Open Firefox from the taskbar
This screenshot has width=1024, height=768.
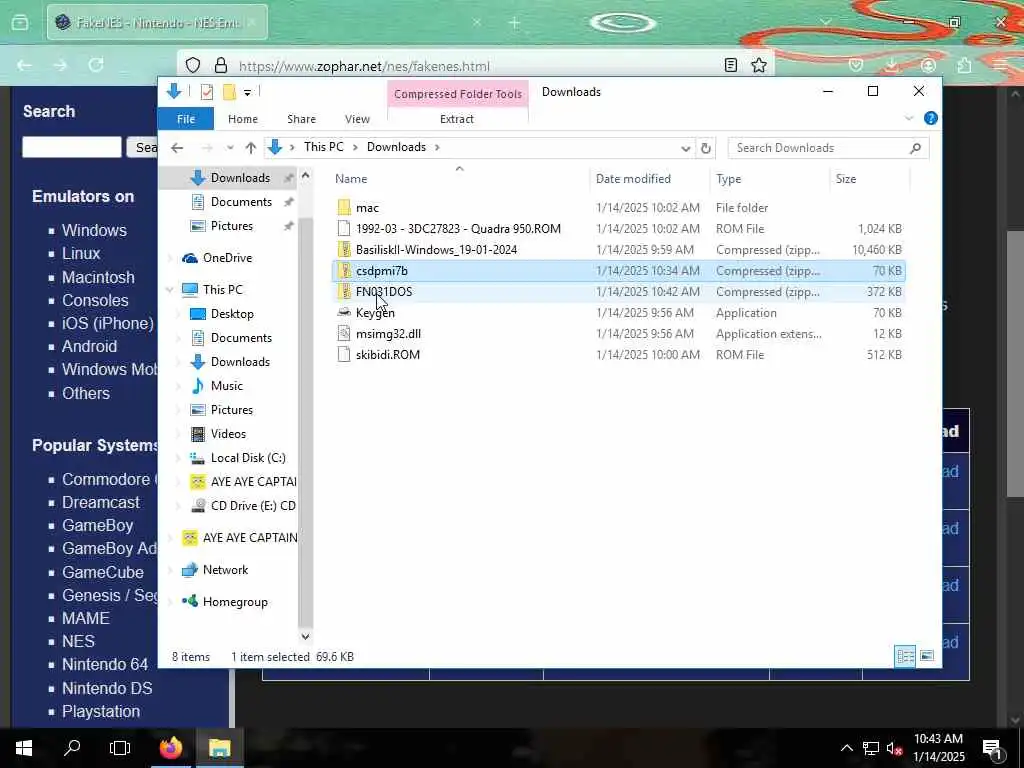171,748
